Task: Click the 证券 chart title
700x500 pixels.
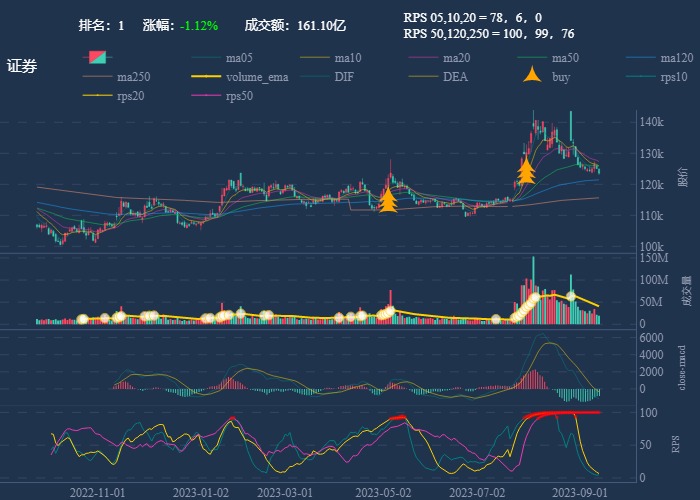Action: tap(22, 67)
